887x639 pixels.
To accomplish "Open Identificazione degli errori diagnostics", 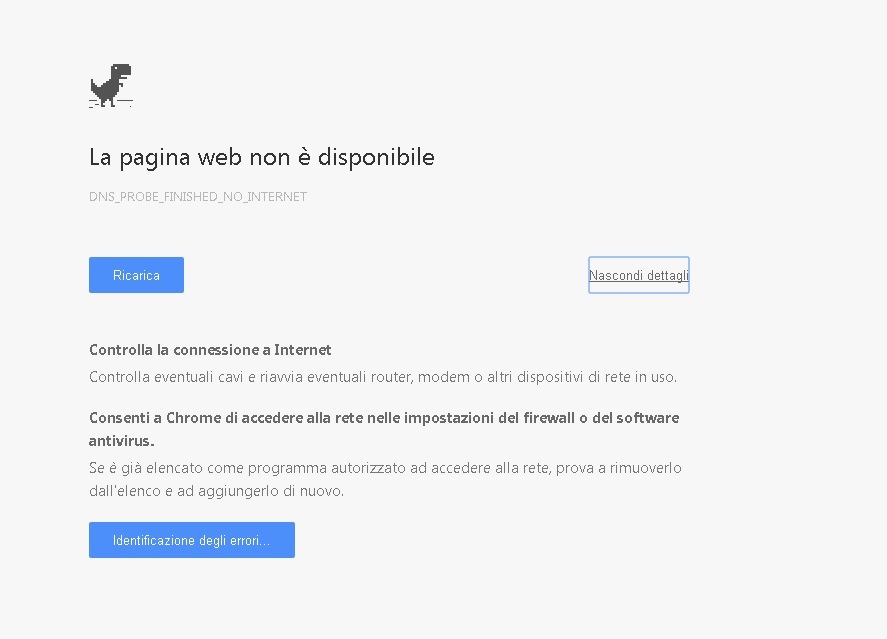I will click(192, 540).
